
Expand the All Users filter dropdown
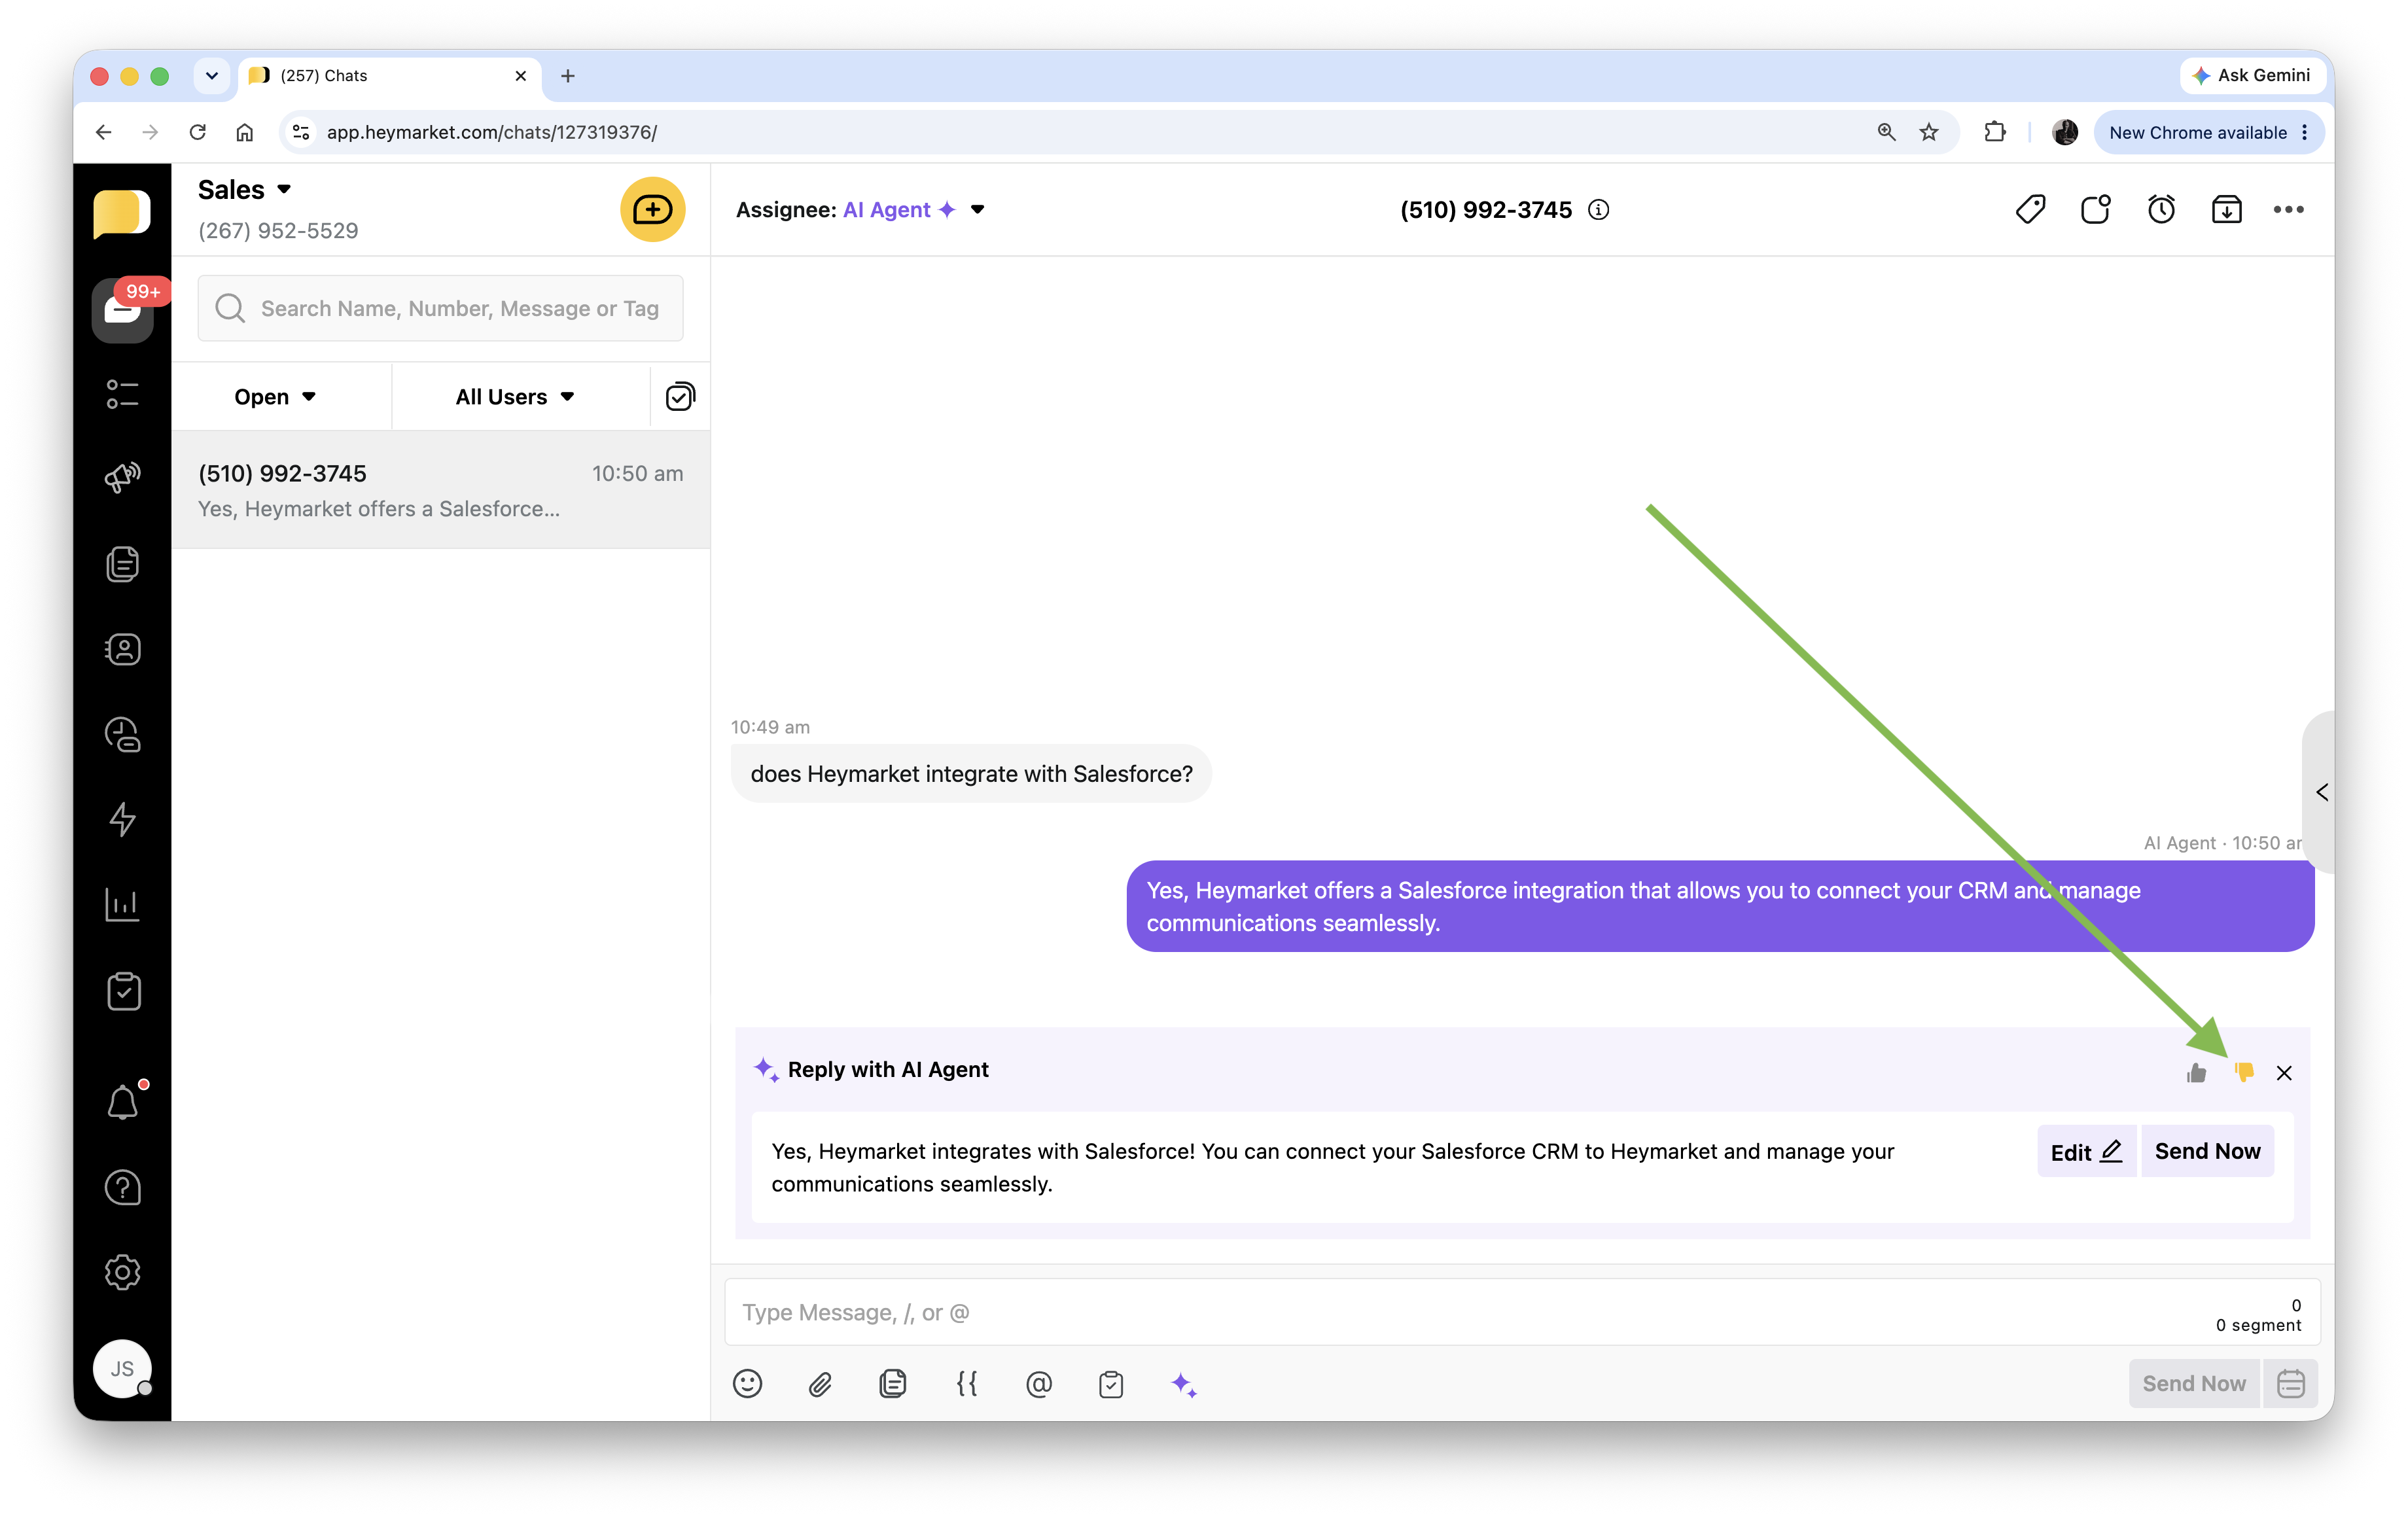pyautogui.click(x=515, y=397)
